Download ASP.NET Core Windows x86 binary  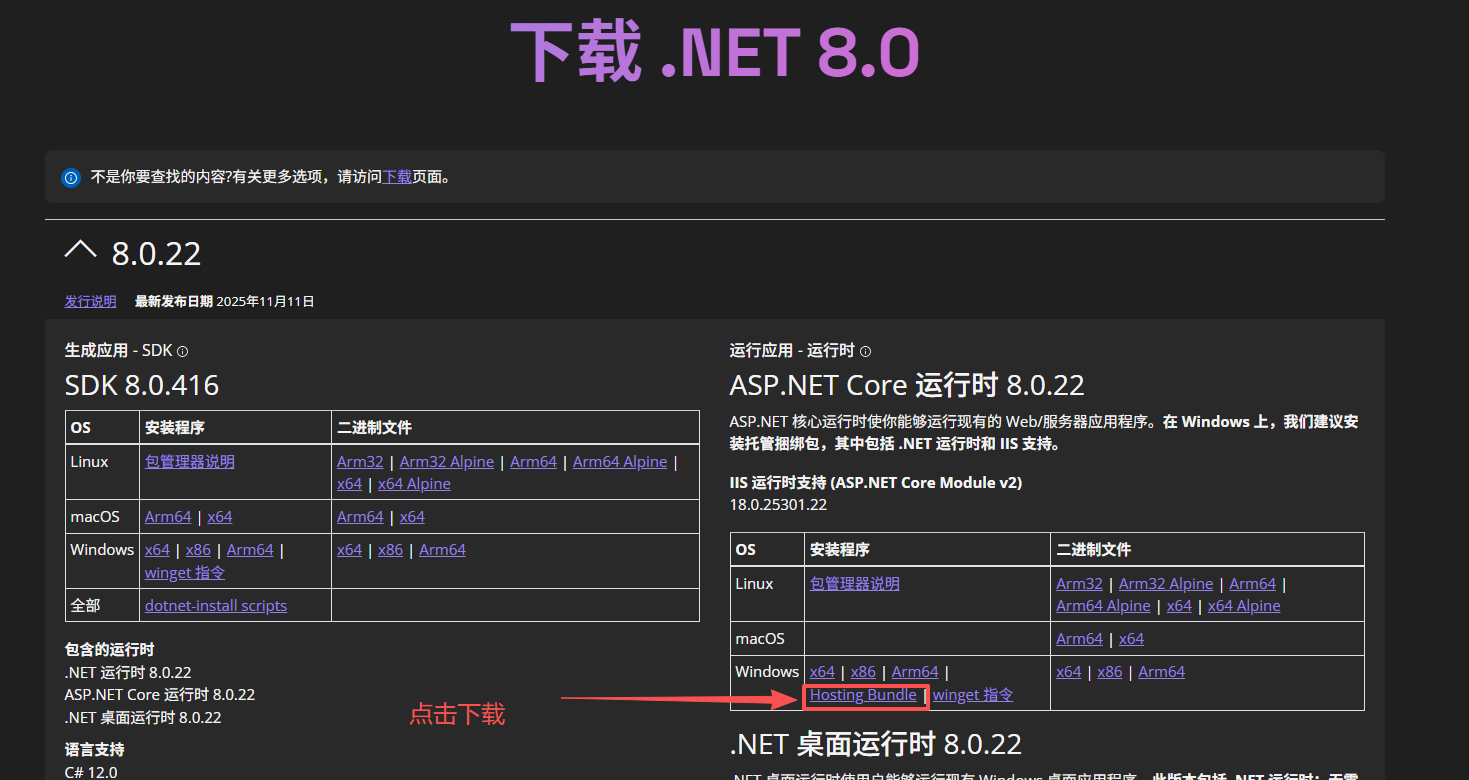tap(1110, 672)
